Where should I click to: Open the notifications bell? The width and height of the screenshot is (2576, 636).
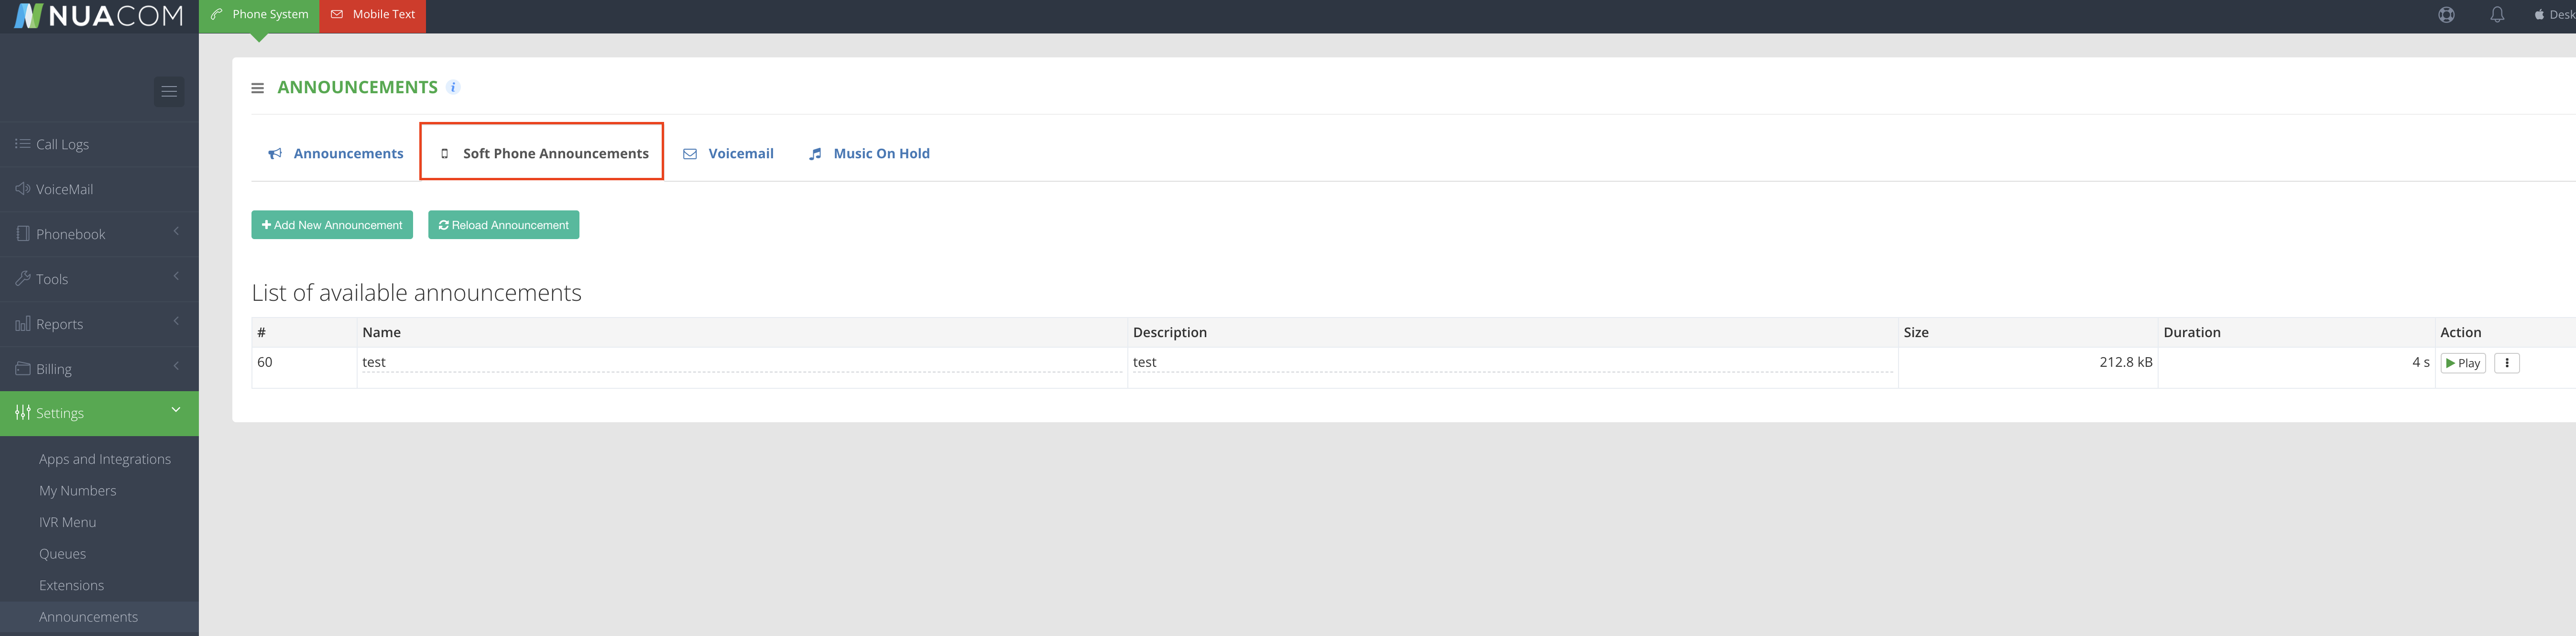coord(2497,15)
